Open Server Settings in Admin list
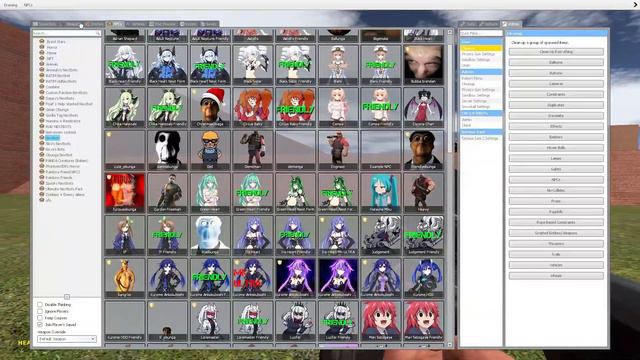Viewport: 640px width, 360px height. coord(474,101)
